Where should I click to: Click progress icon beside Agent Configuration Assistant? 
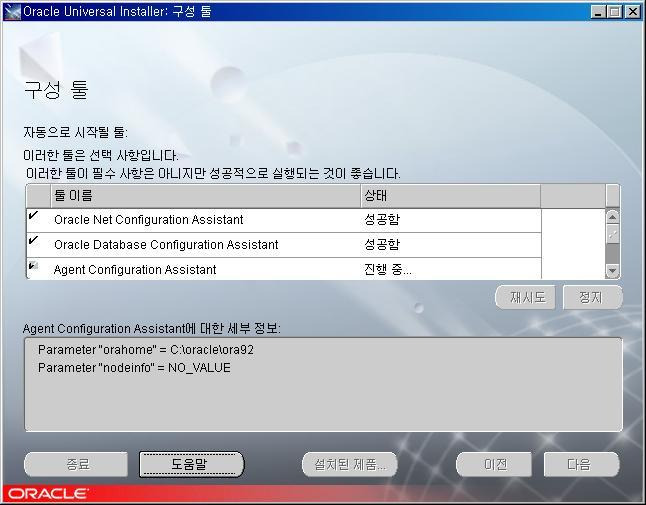point(33,266)
